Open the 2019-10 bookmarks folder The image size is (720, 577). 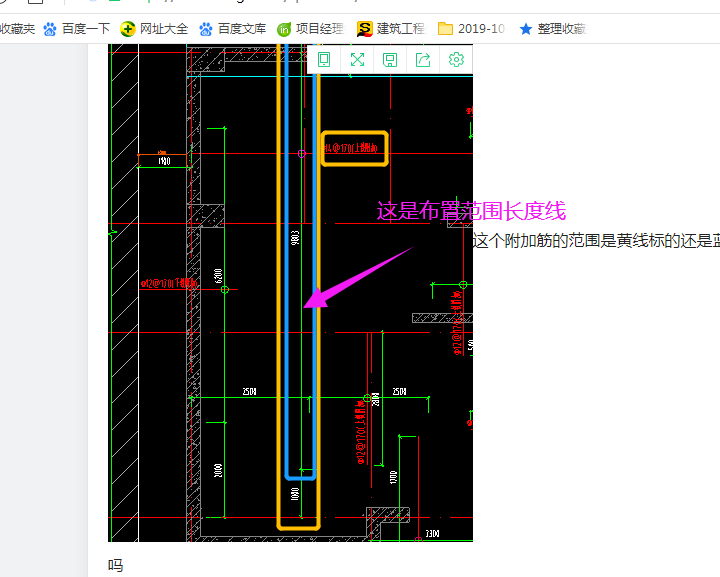(x=471, y=29)
